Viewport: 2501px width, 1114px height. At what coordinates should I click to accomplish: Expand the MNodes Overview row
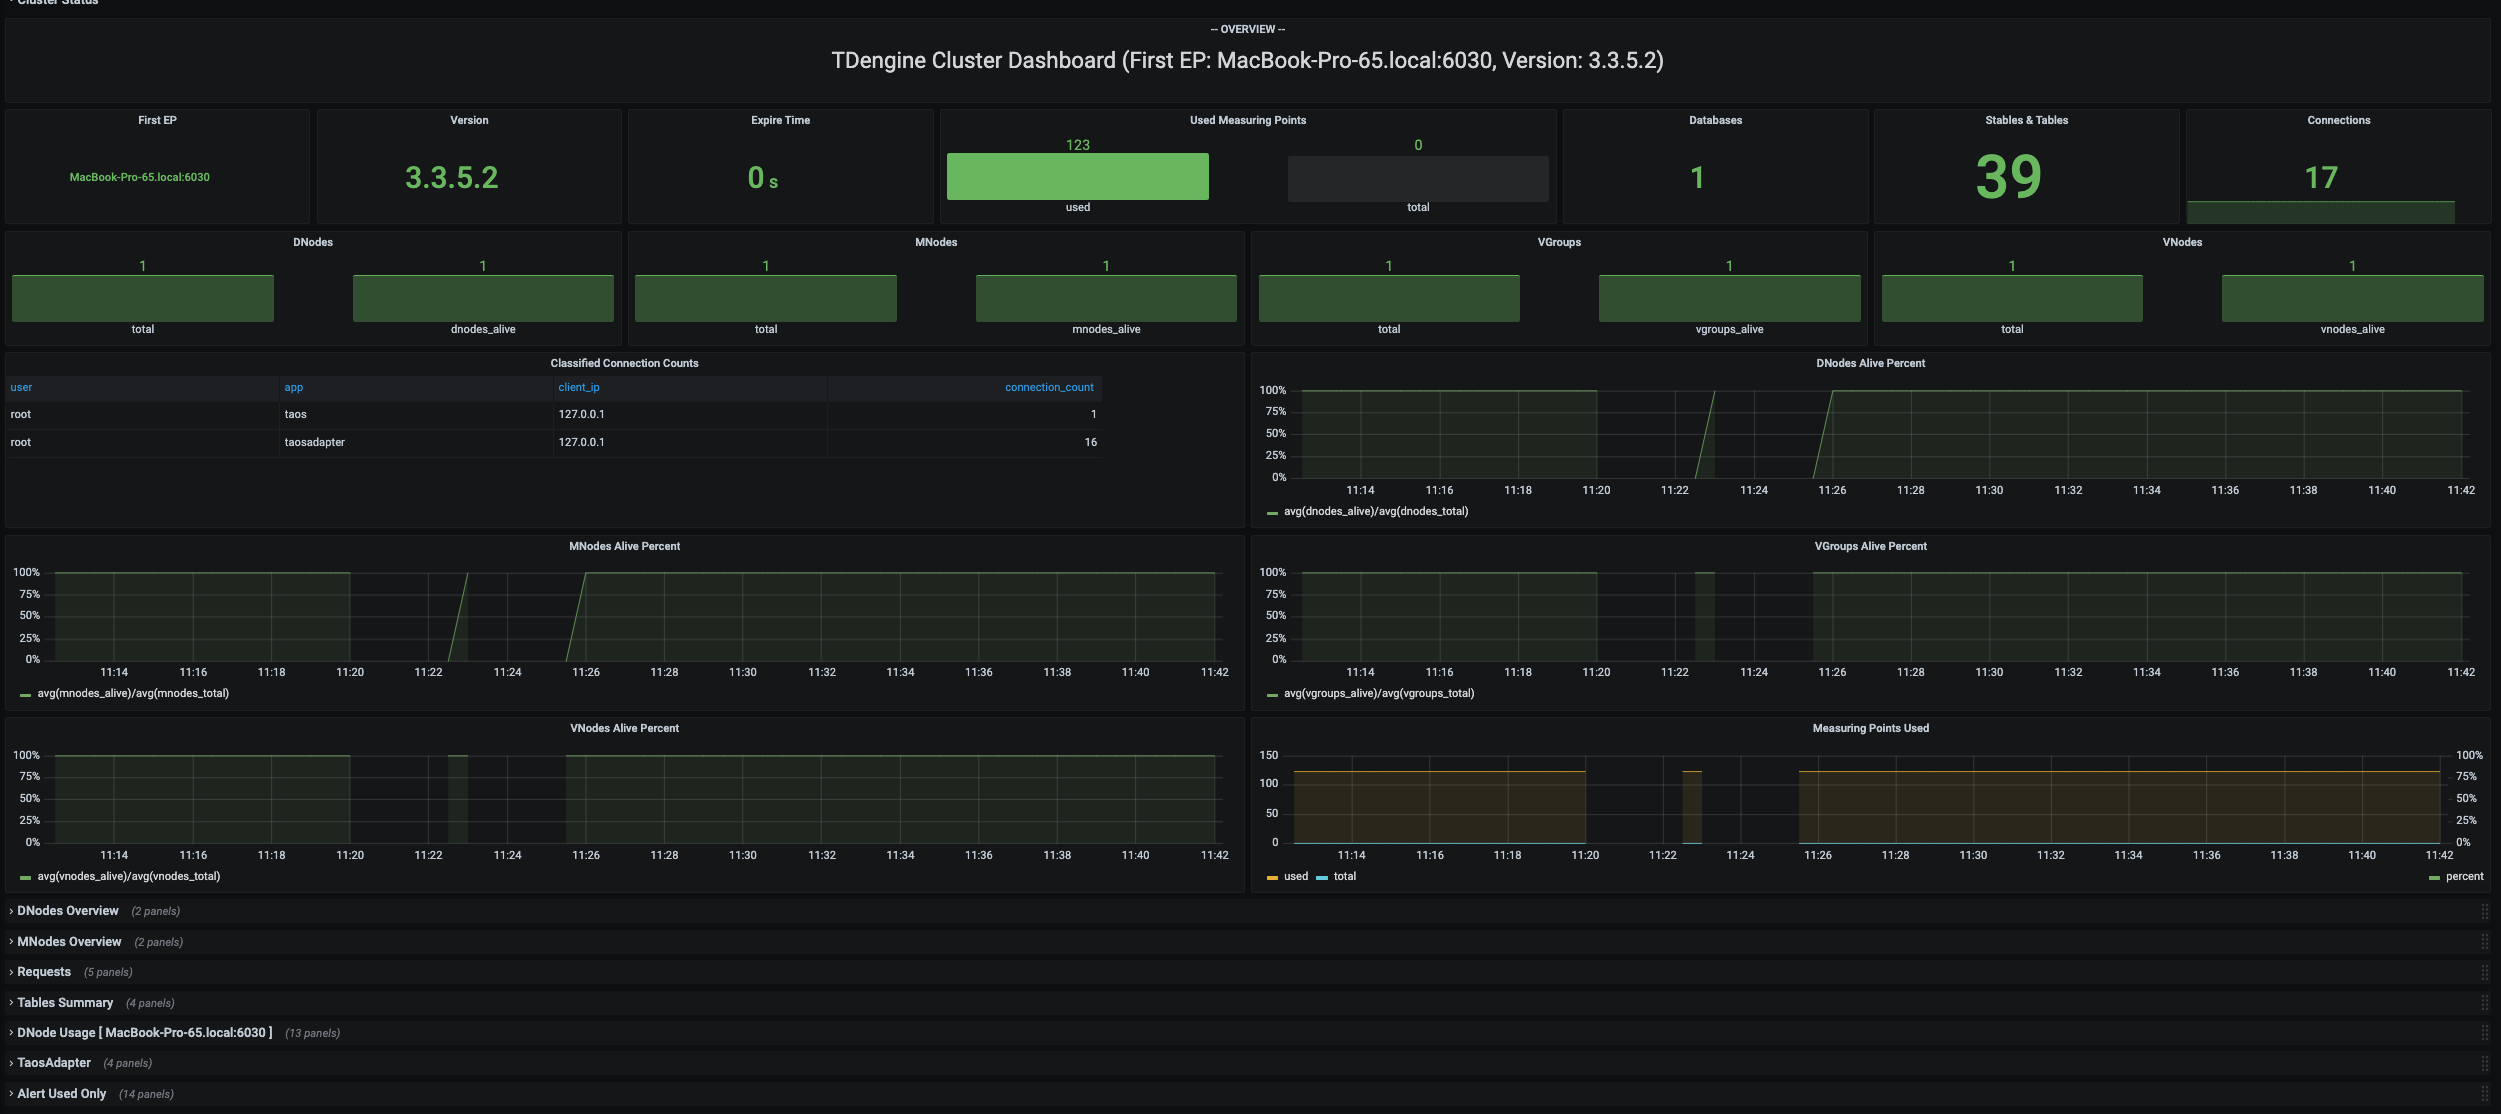pyautogui.click(x=69, y=942)
